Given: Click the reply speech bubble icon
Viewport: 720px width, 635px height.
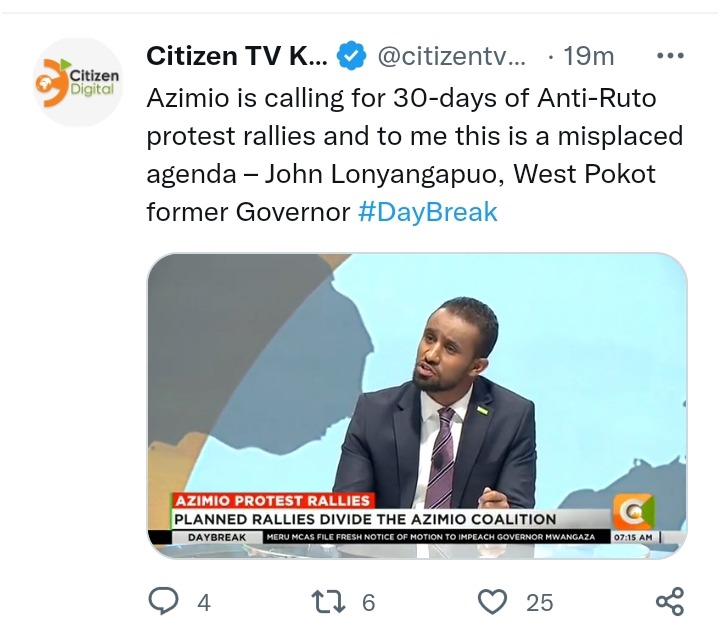Looking at the screenshot, I should coord(163,601).
